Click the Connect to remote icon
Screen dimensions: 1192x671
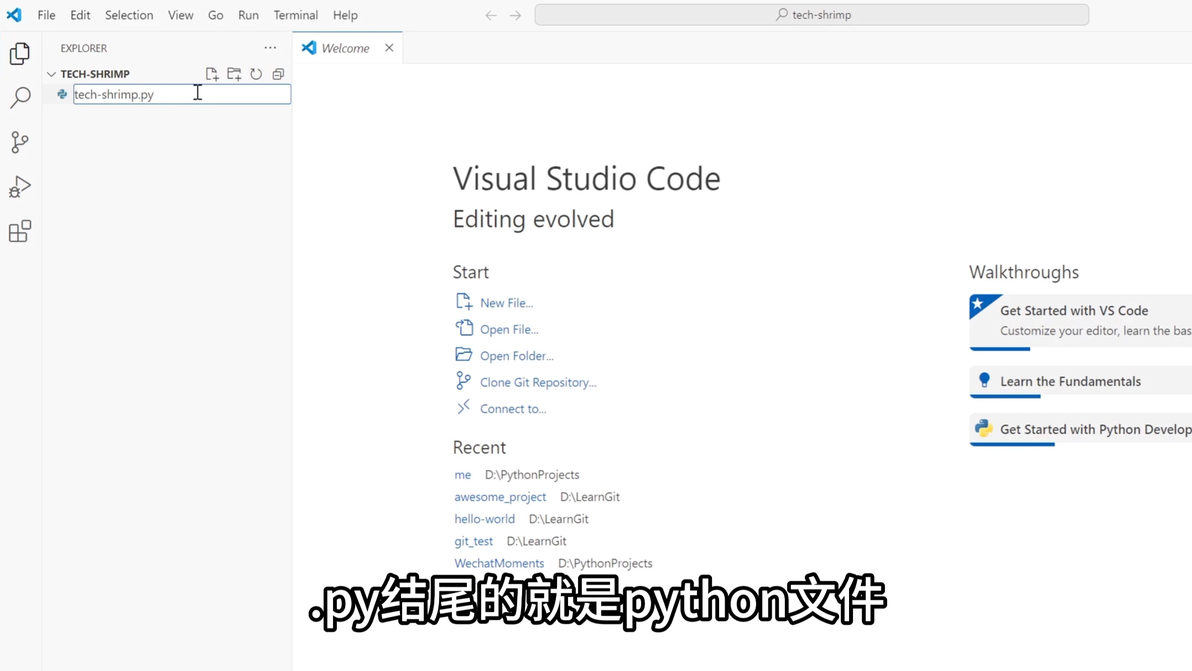[464, 407]
